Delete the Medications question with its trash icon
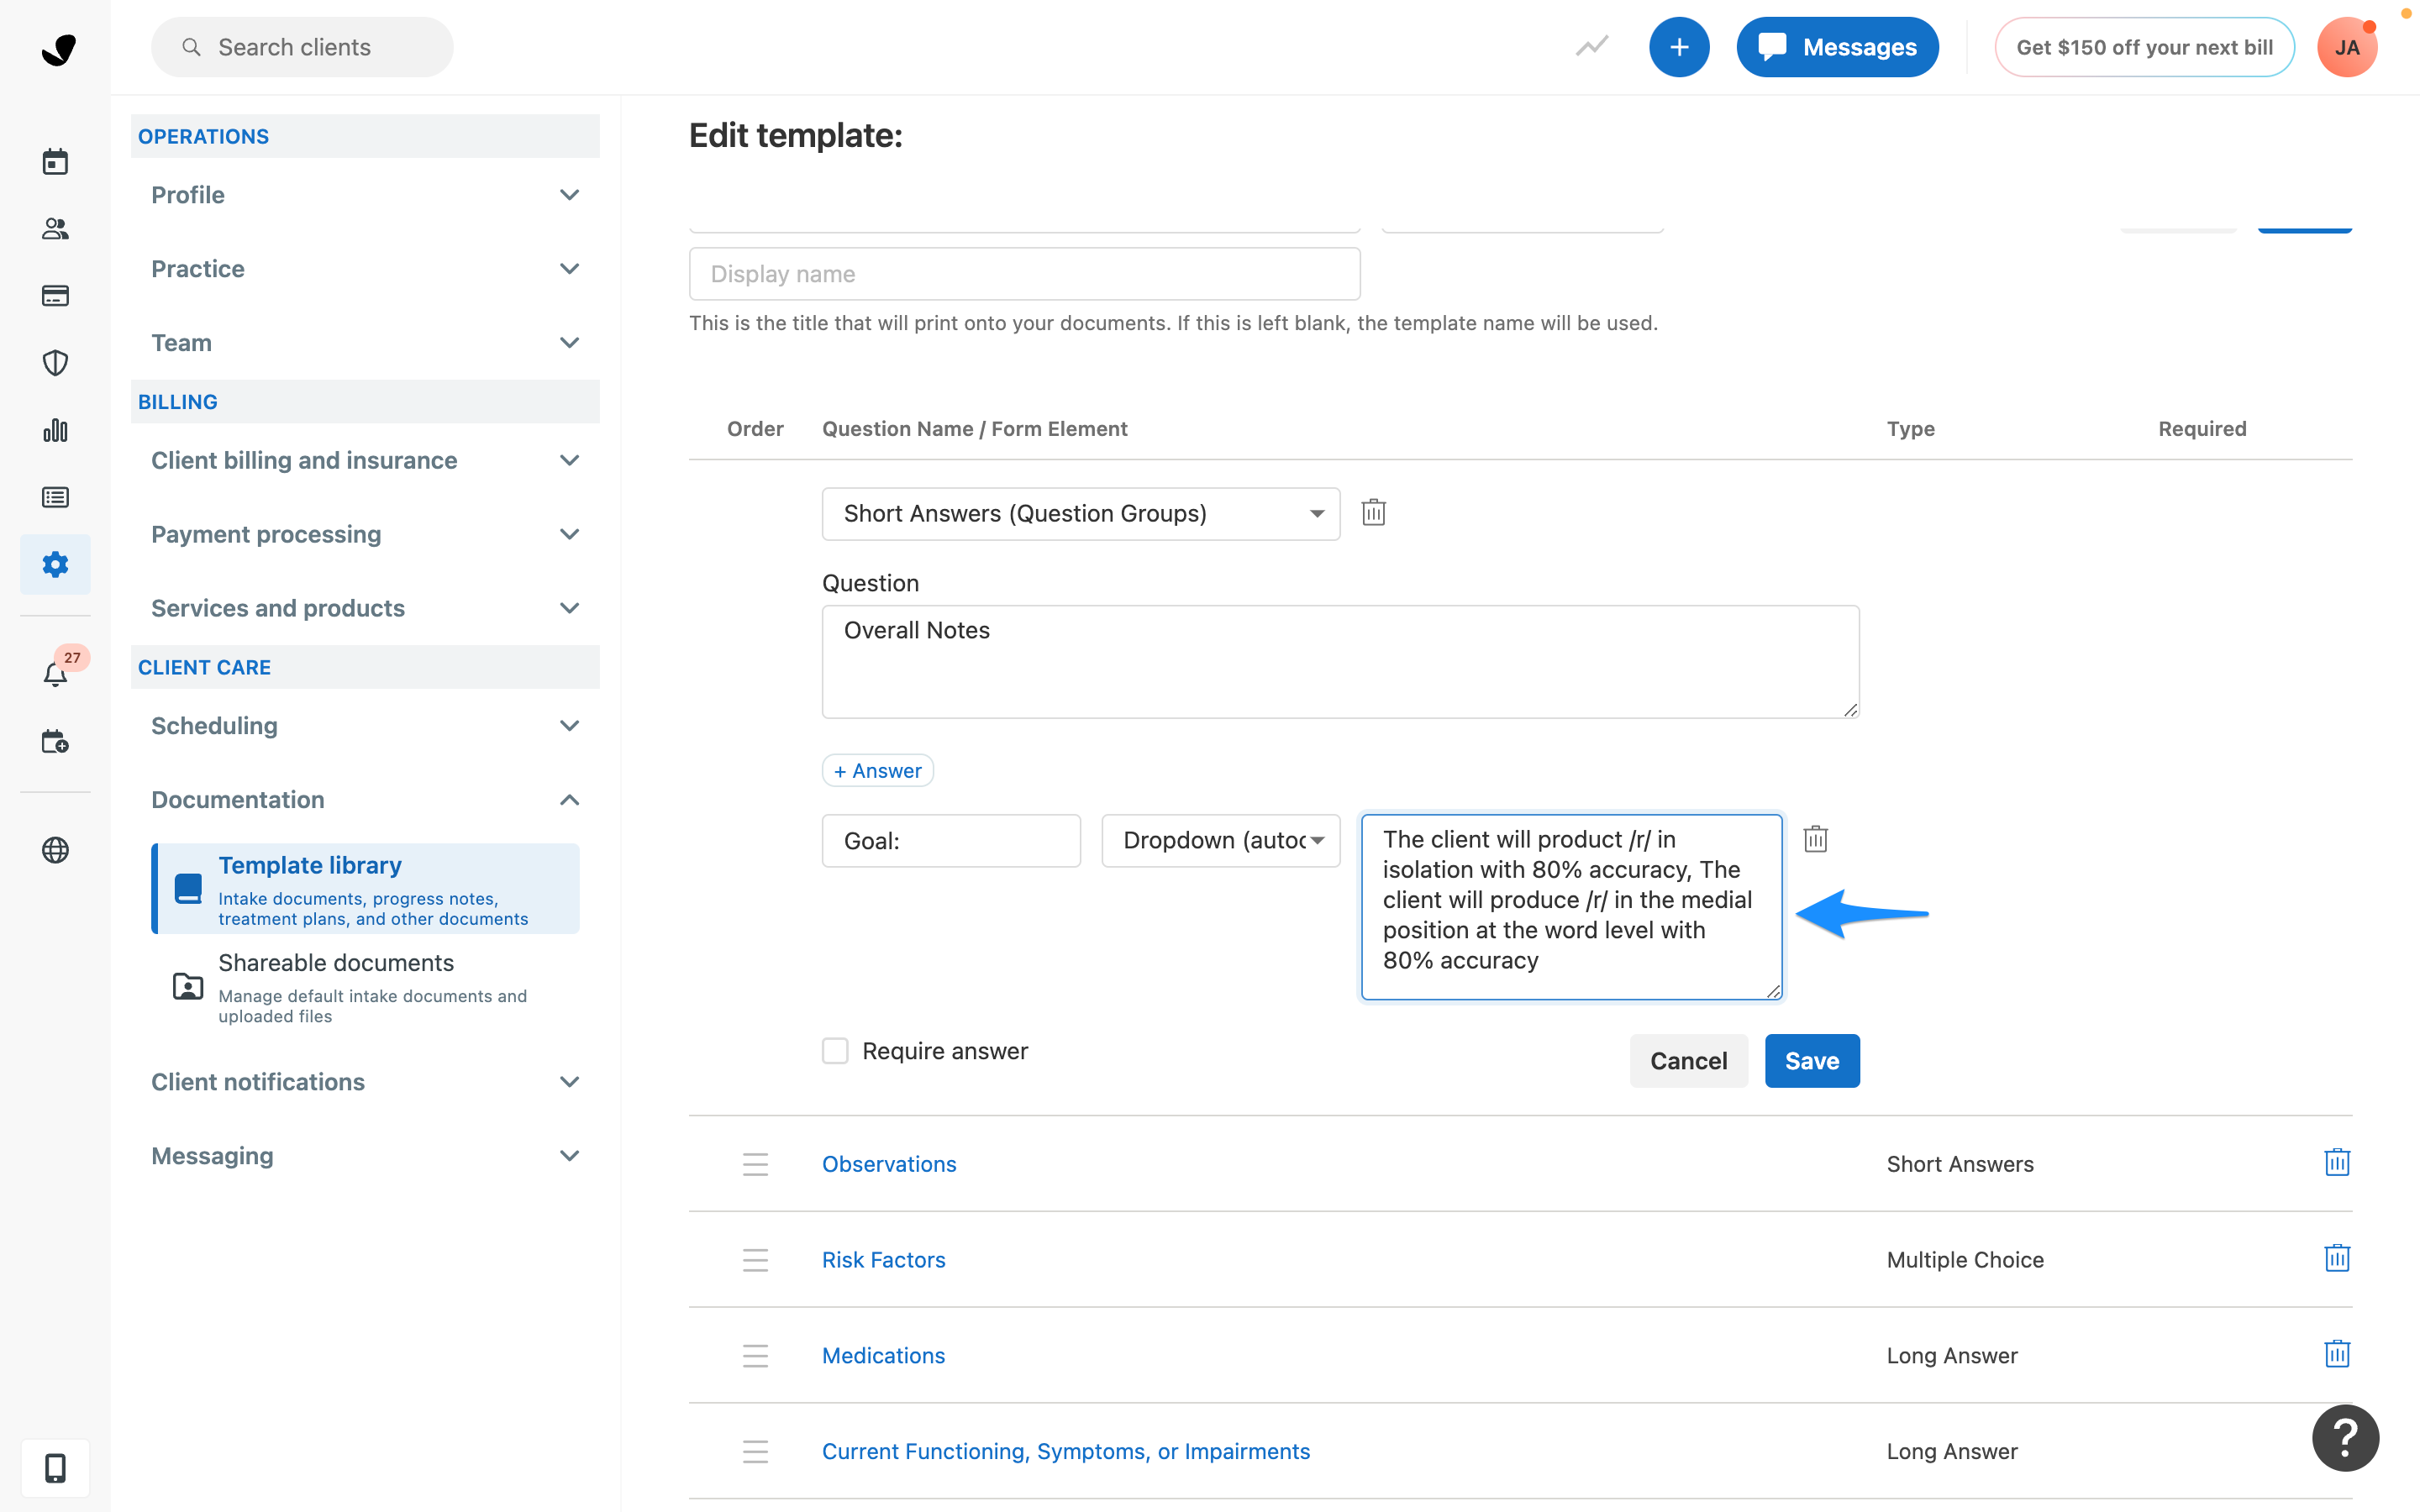Viewport: 2420px width, 1512px height. coord(2337,1354)
